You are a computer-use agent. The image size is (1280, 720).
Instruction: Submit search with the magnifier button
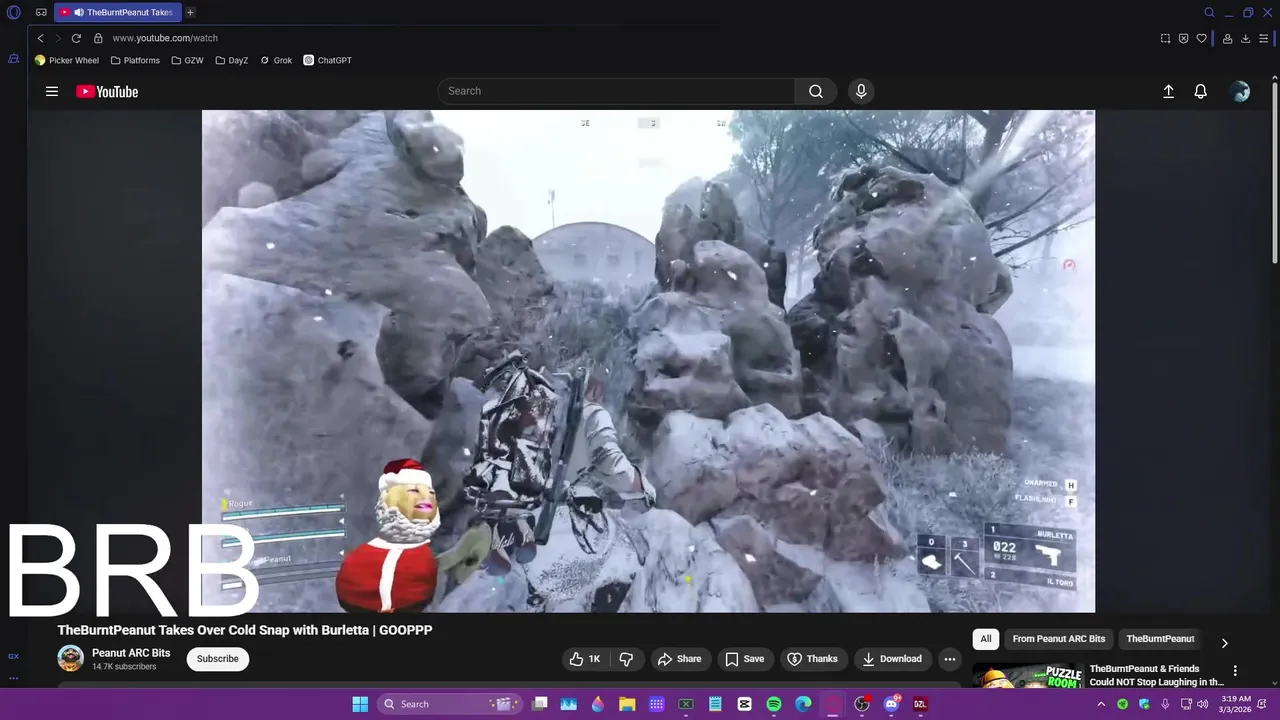[816, 91]
